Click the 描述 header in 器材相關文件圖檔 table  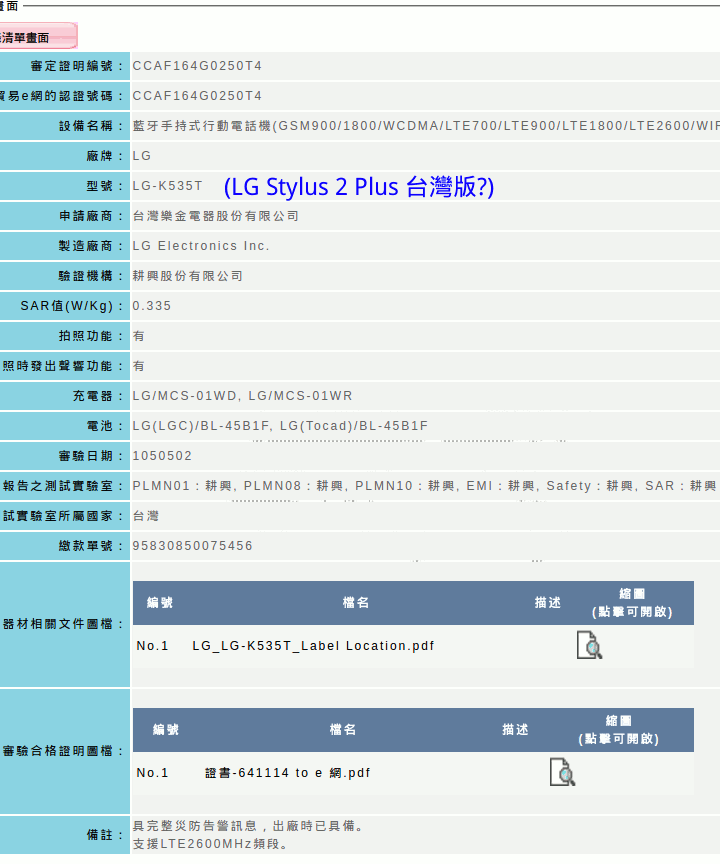click(x=548, y=603)
